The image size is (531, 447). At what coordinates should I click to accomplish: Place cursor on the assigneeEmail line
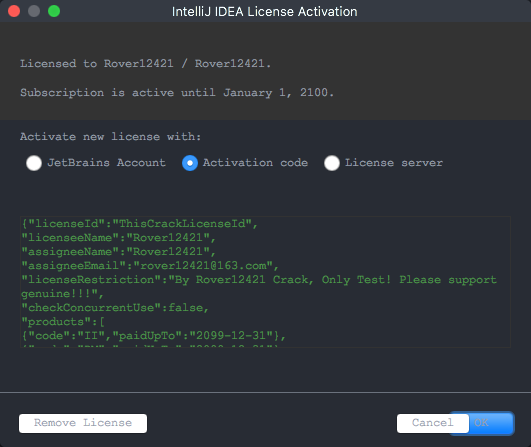point(150,266)
